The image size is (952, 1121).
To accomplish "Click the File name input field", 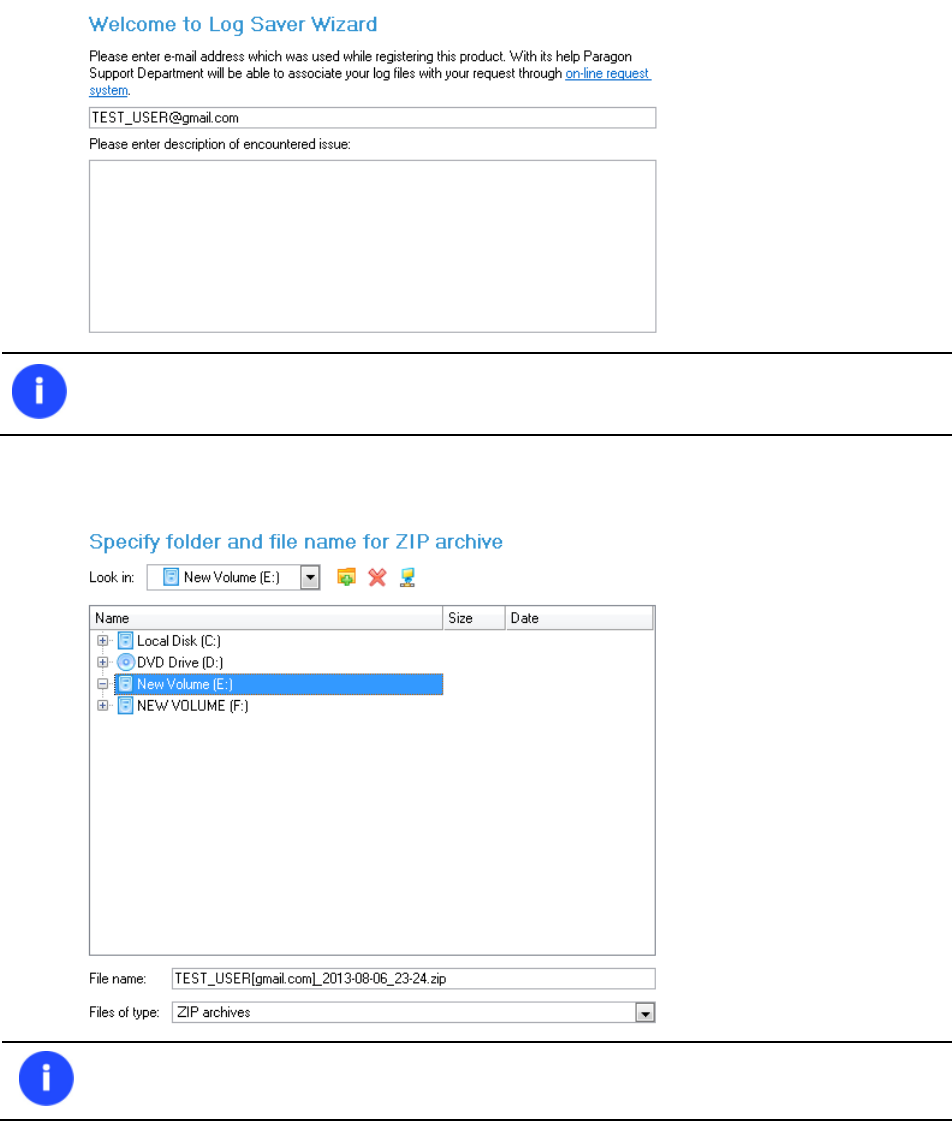I will [x=413, y=979].
